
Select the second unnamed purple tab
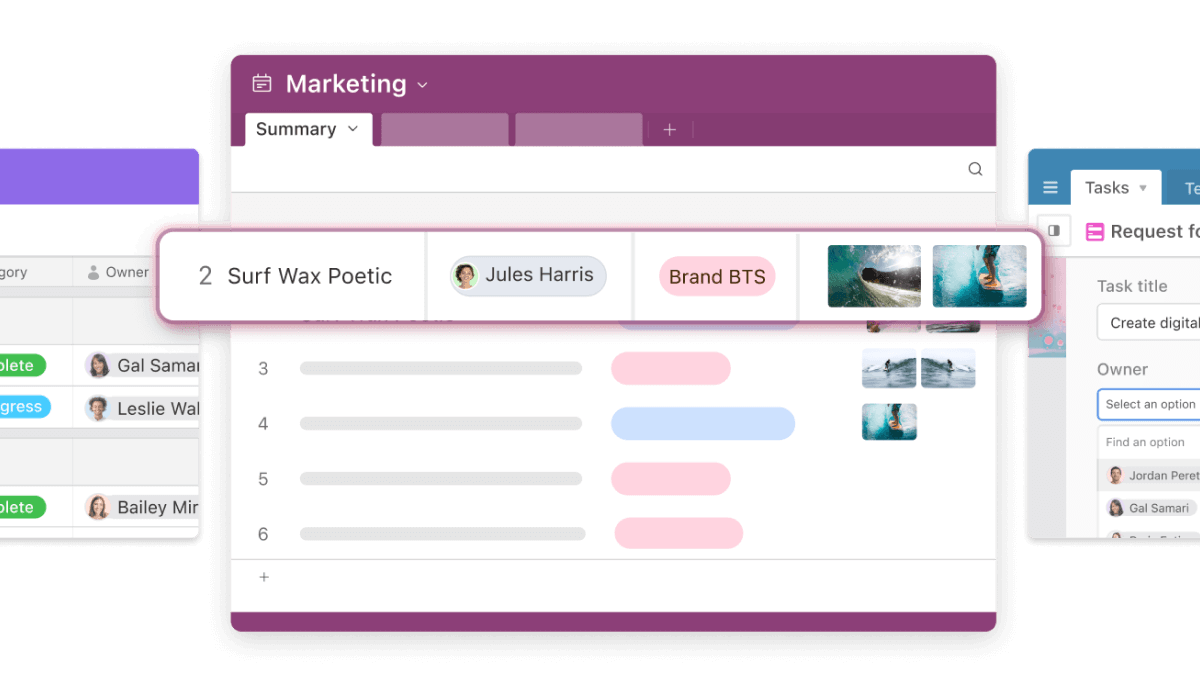point(579,129)
